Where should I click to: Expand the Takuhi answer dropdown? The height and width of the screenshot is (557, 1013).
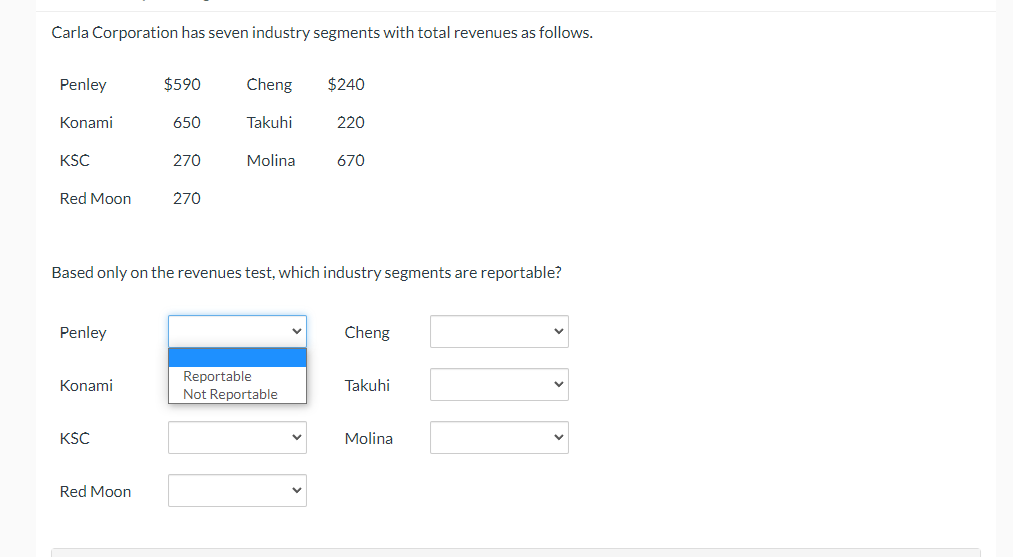click(x=499, y=385)
